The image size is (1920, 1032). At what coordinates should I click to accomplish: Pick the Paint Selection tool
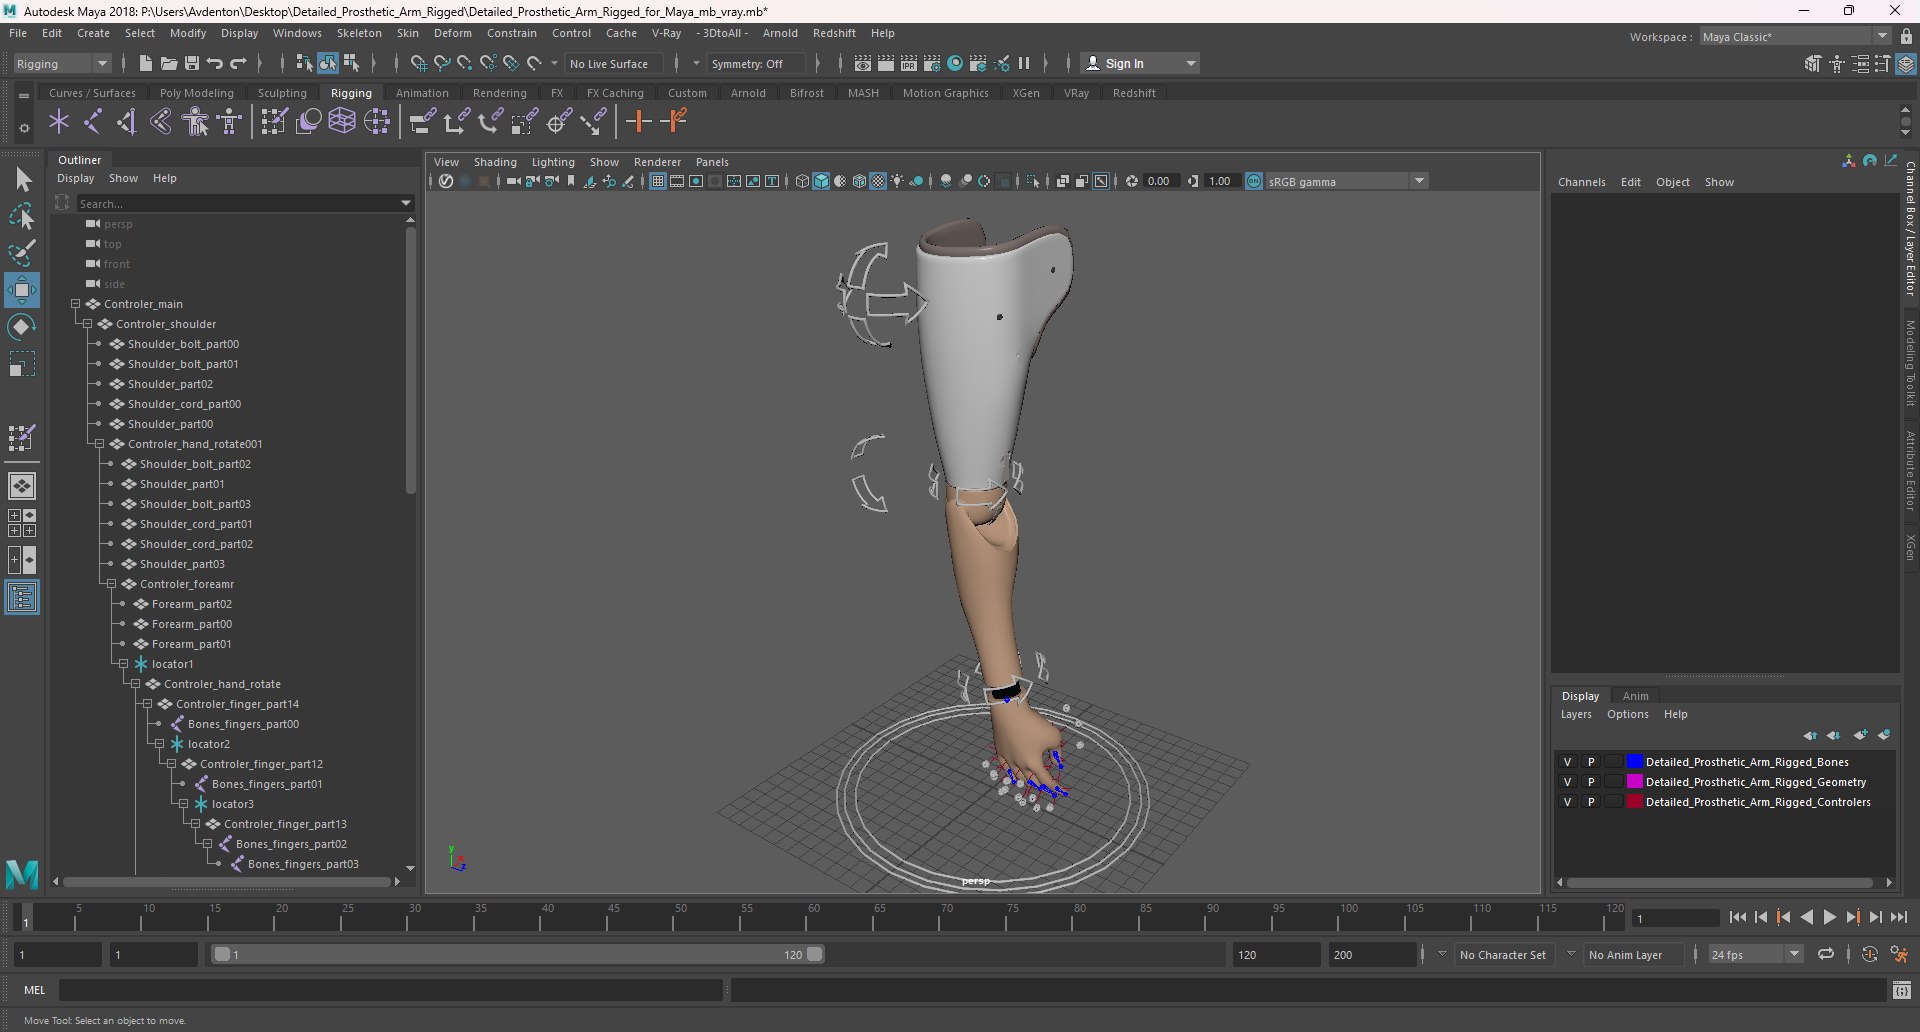click(22, 252)
